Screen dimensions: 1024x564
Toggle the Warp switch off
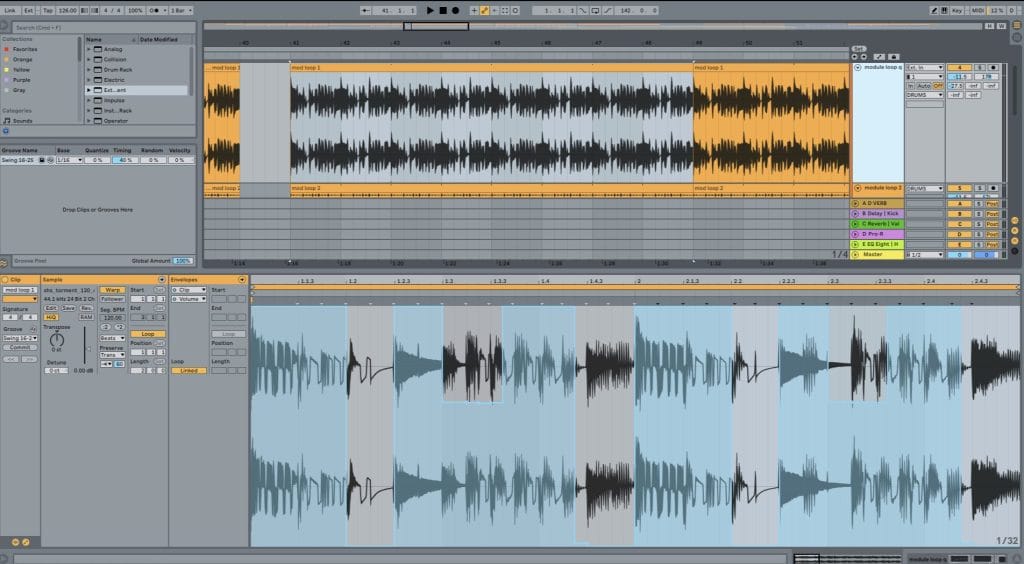112,290
